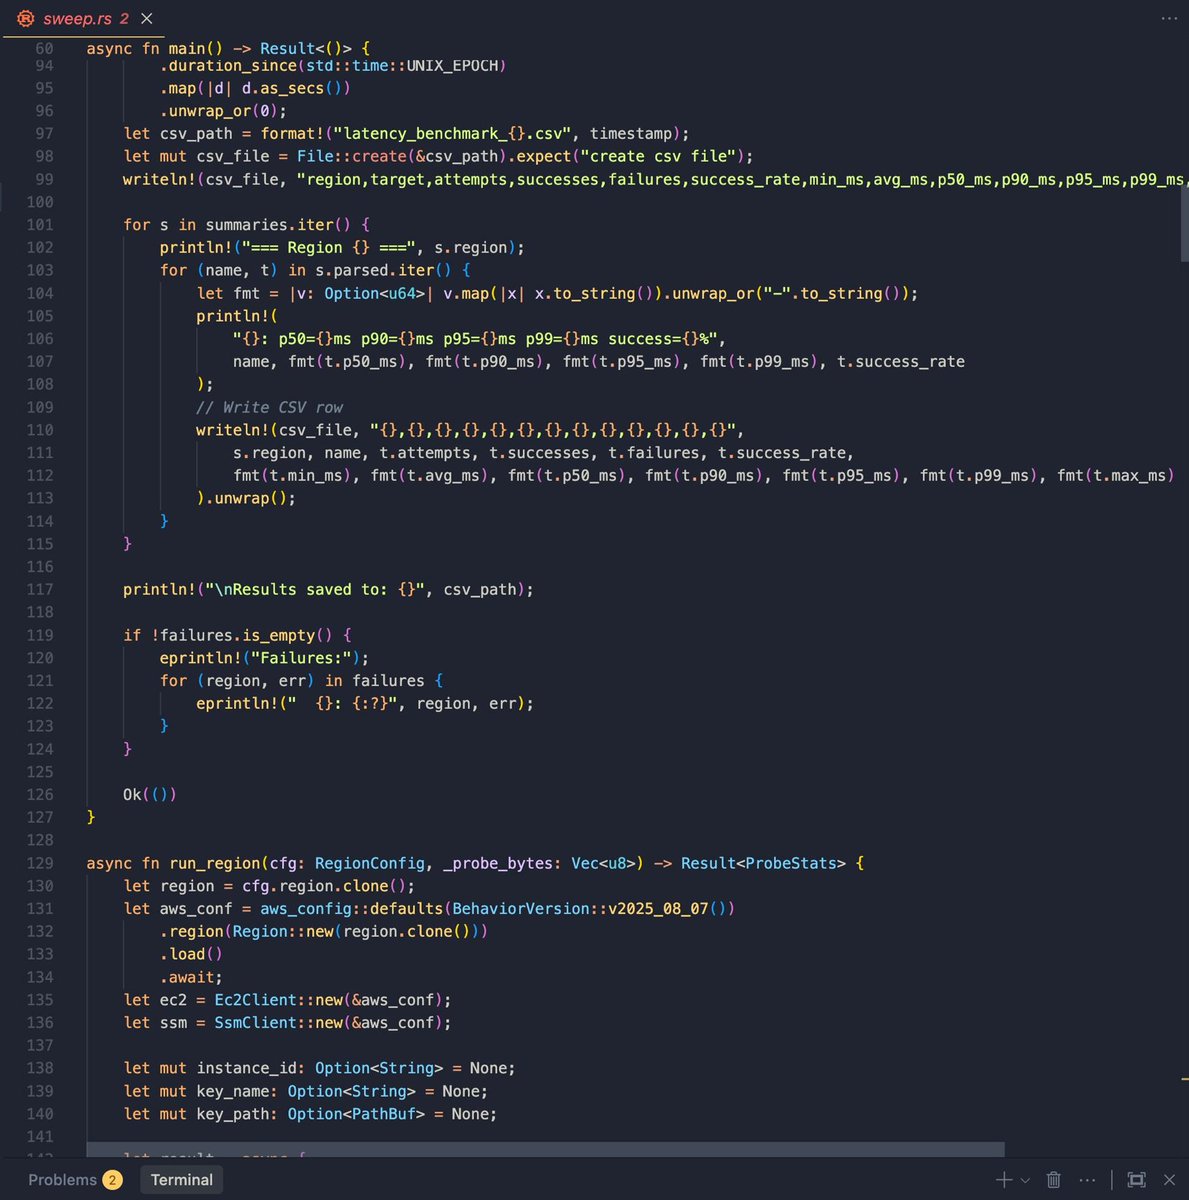The image size is (1189, 1200).
Task: Click 'SsmClient::new' on line 136
Action: point(278,1023)
